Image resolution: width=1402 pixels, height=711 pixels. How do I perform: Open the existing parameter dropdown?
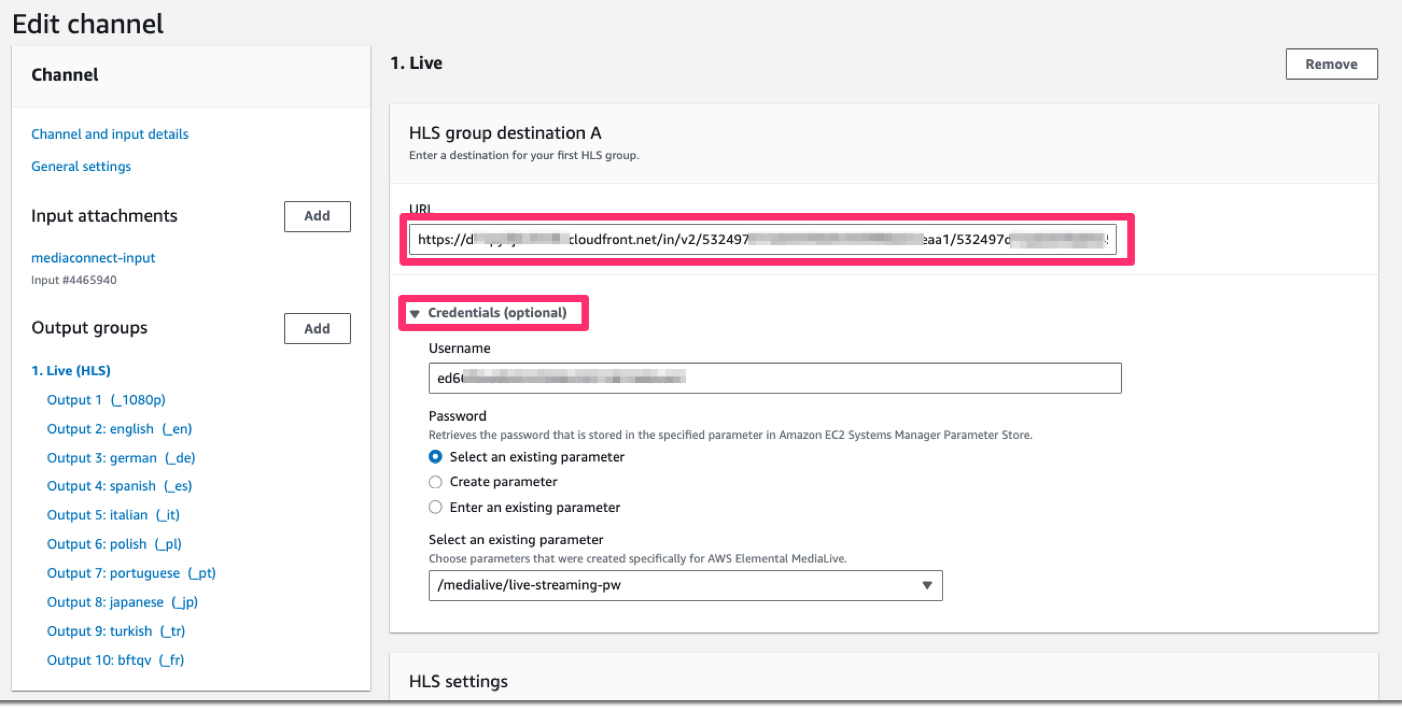point(685,585)
